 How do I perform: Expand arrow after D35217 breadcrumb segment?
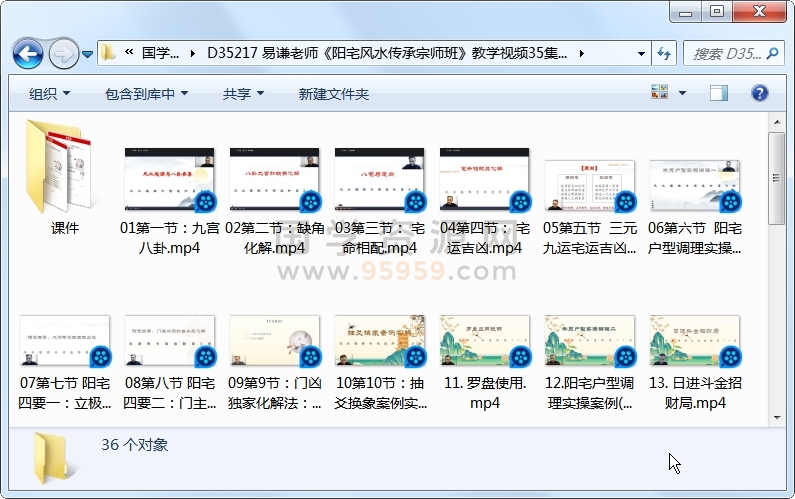[x=581, y=53]
